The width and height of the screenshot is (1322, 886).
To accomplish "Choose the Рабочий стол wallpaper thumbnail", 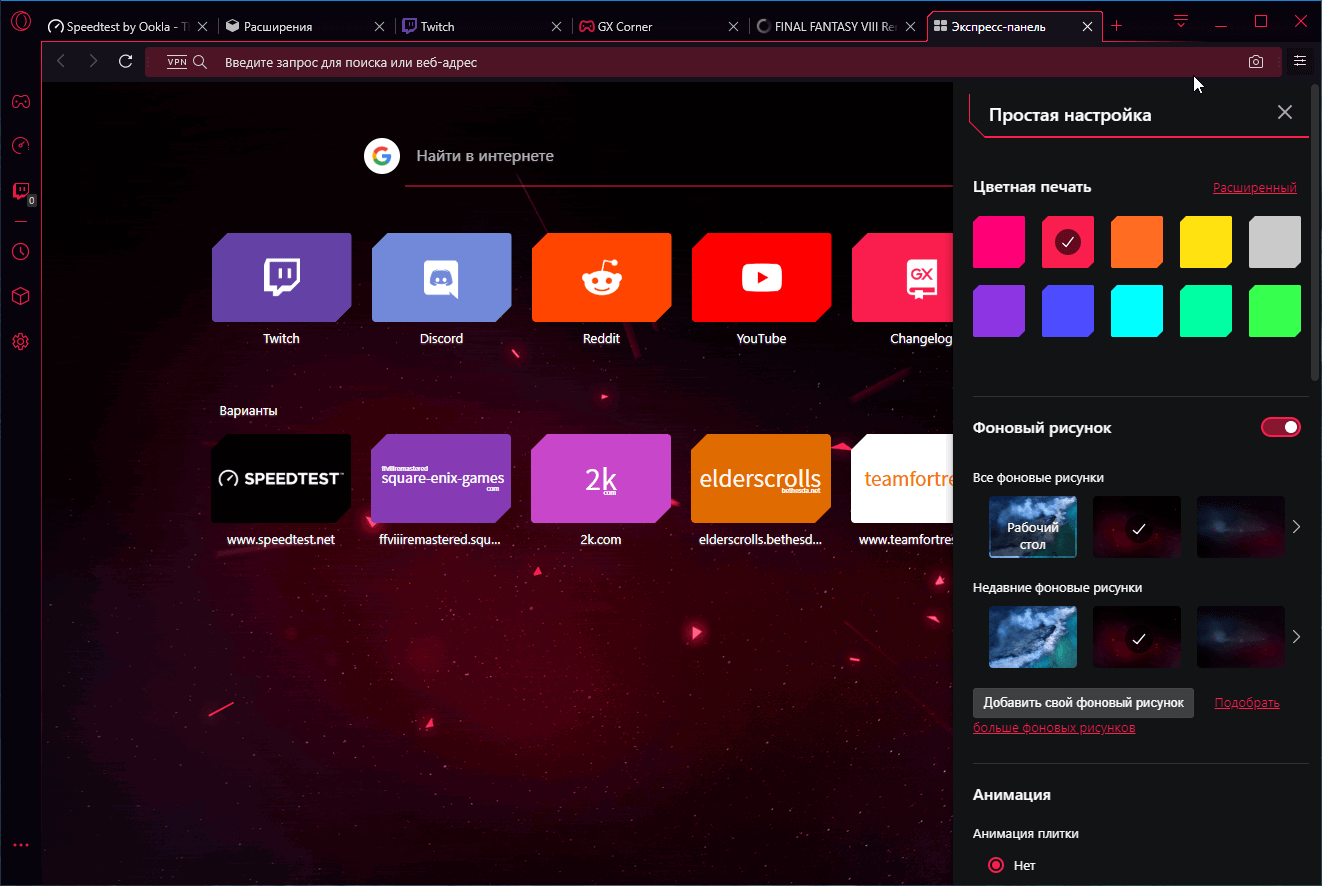I will pos(1033,527).
